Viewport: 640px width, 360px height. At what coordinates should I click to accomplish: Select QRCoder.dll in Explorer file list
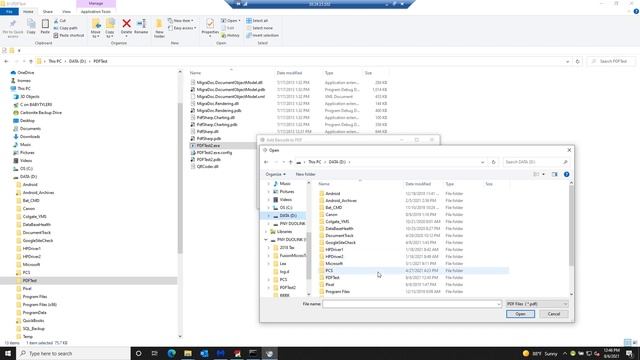[x=207, y=167]
